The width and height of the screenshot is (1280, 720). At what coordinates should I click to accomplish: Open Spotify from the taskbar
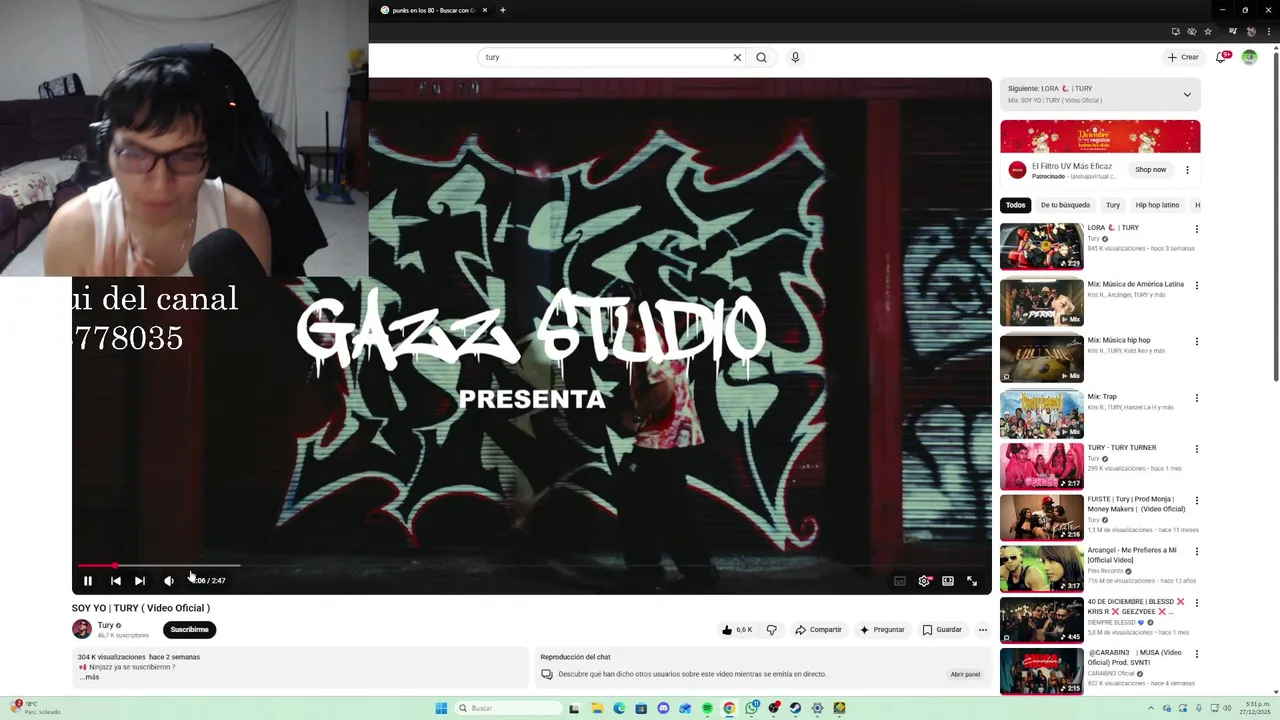[707, 708]
